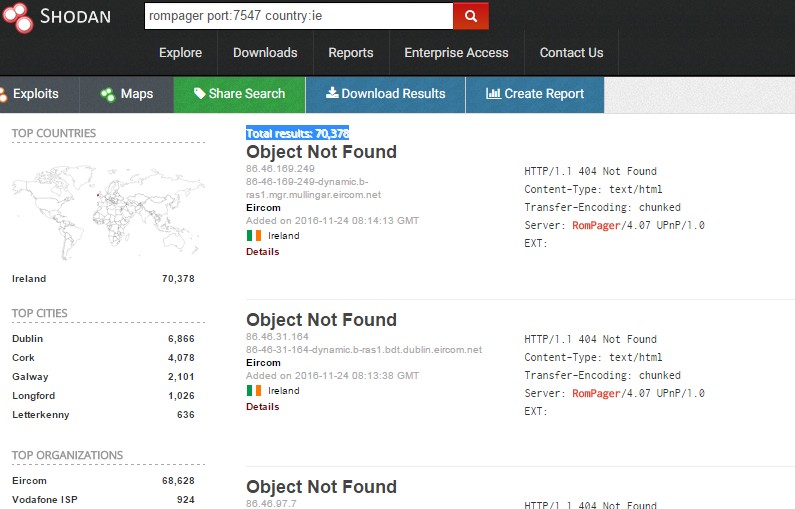Open second Object Not Found result title
Screen dimensions: 795x509
[321, 319]
